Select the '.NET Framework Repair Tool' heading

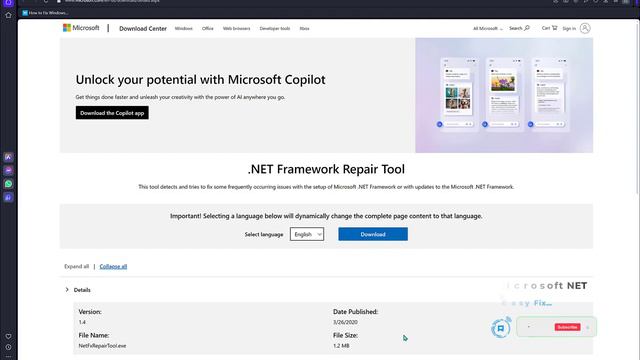point(326,169)
